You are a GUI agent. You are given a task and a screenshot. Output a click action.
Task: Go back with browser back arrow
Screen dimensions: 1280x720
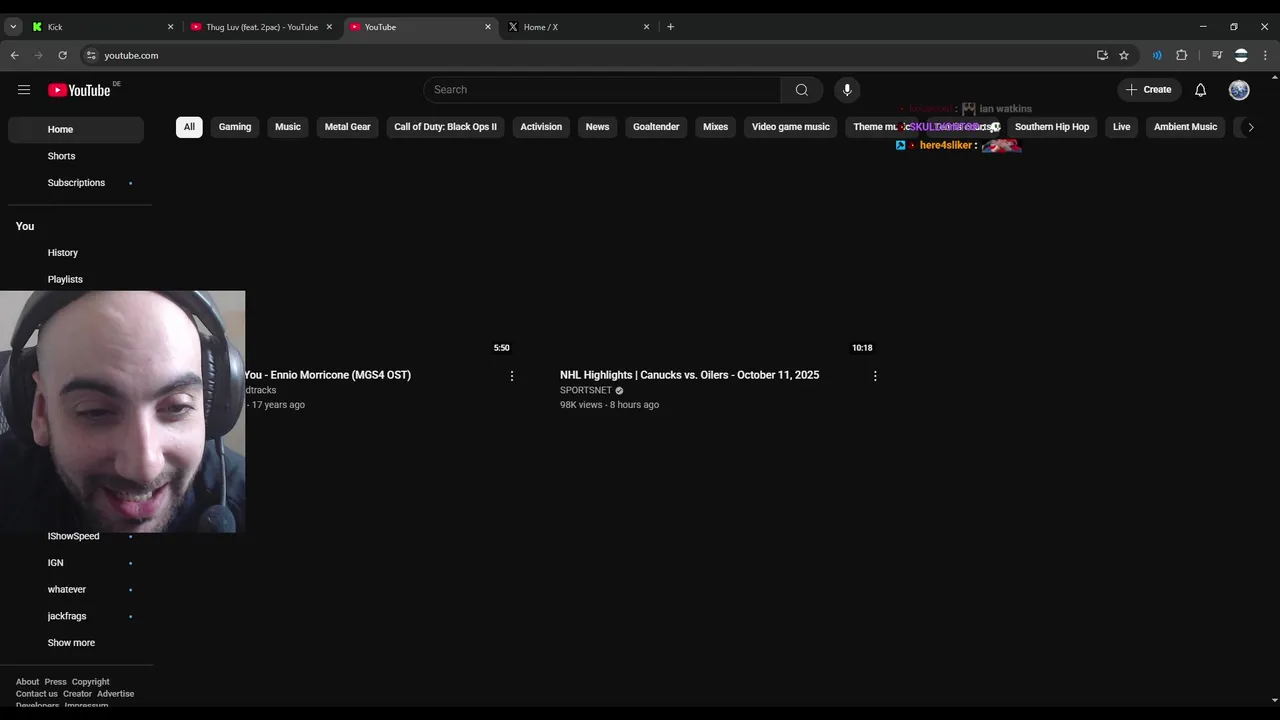[x=14, y=55]
